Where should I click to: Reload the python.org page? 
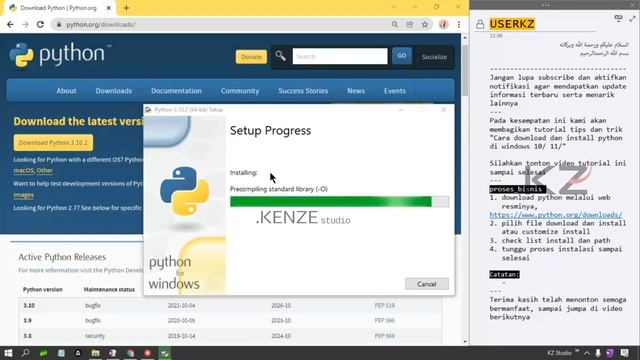pyautogui.click(x=40, y=24)
